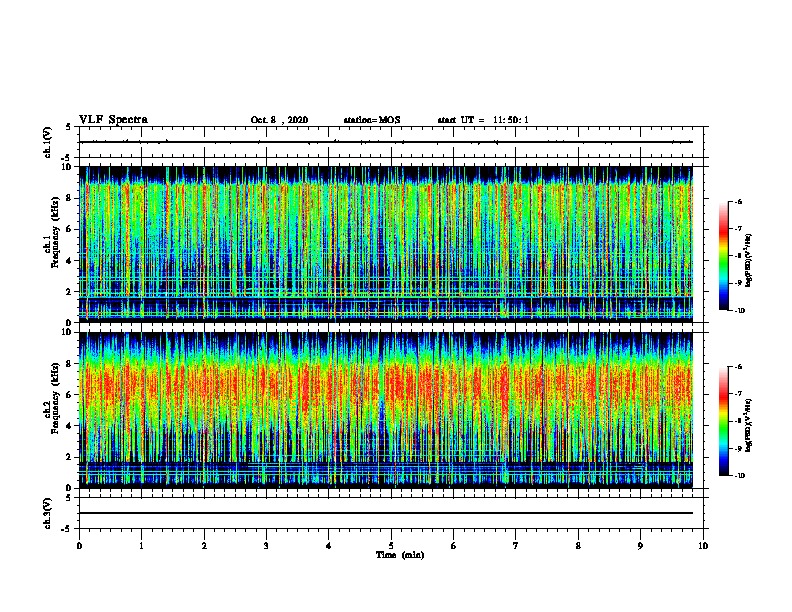
Task: Click the time axis tick label "0"
Action: click(79, 546)
